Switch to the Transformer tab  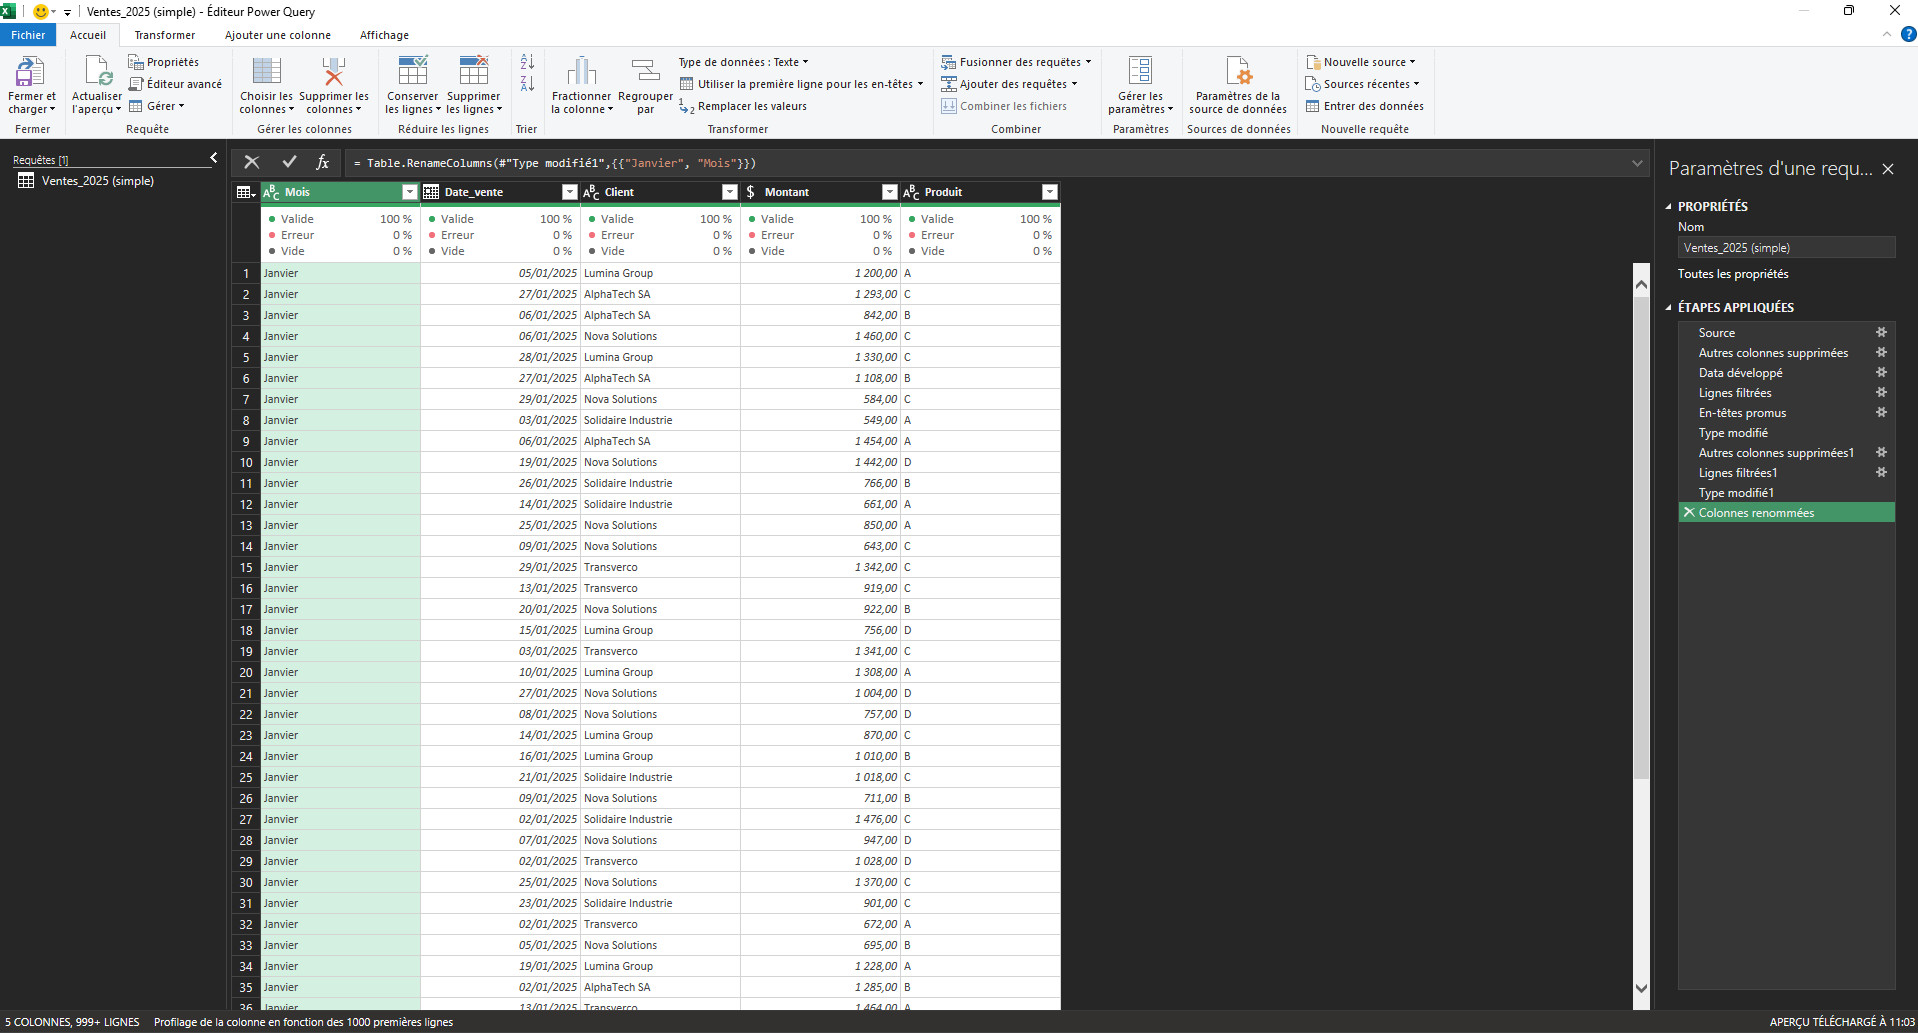[x=165, y=35]
